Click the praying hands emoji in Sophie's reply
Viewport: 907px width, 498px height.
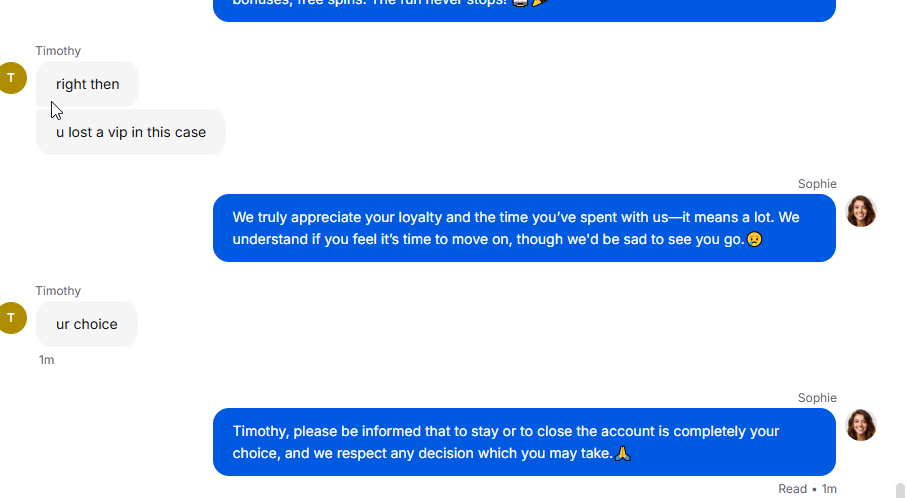pos(622,453)
